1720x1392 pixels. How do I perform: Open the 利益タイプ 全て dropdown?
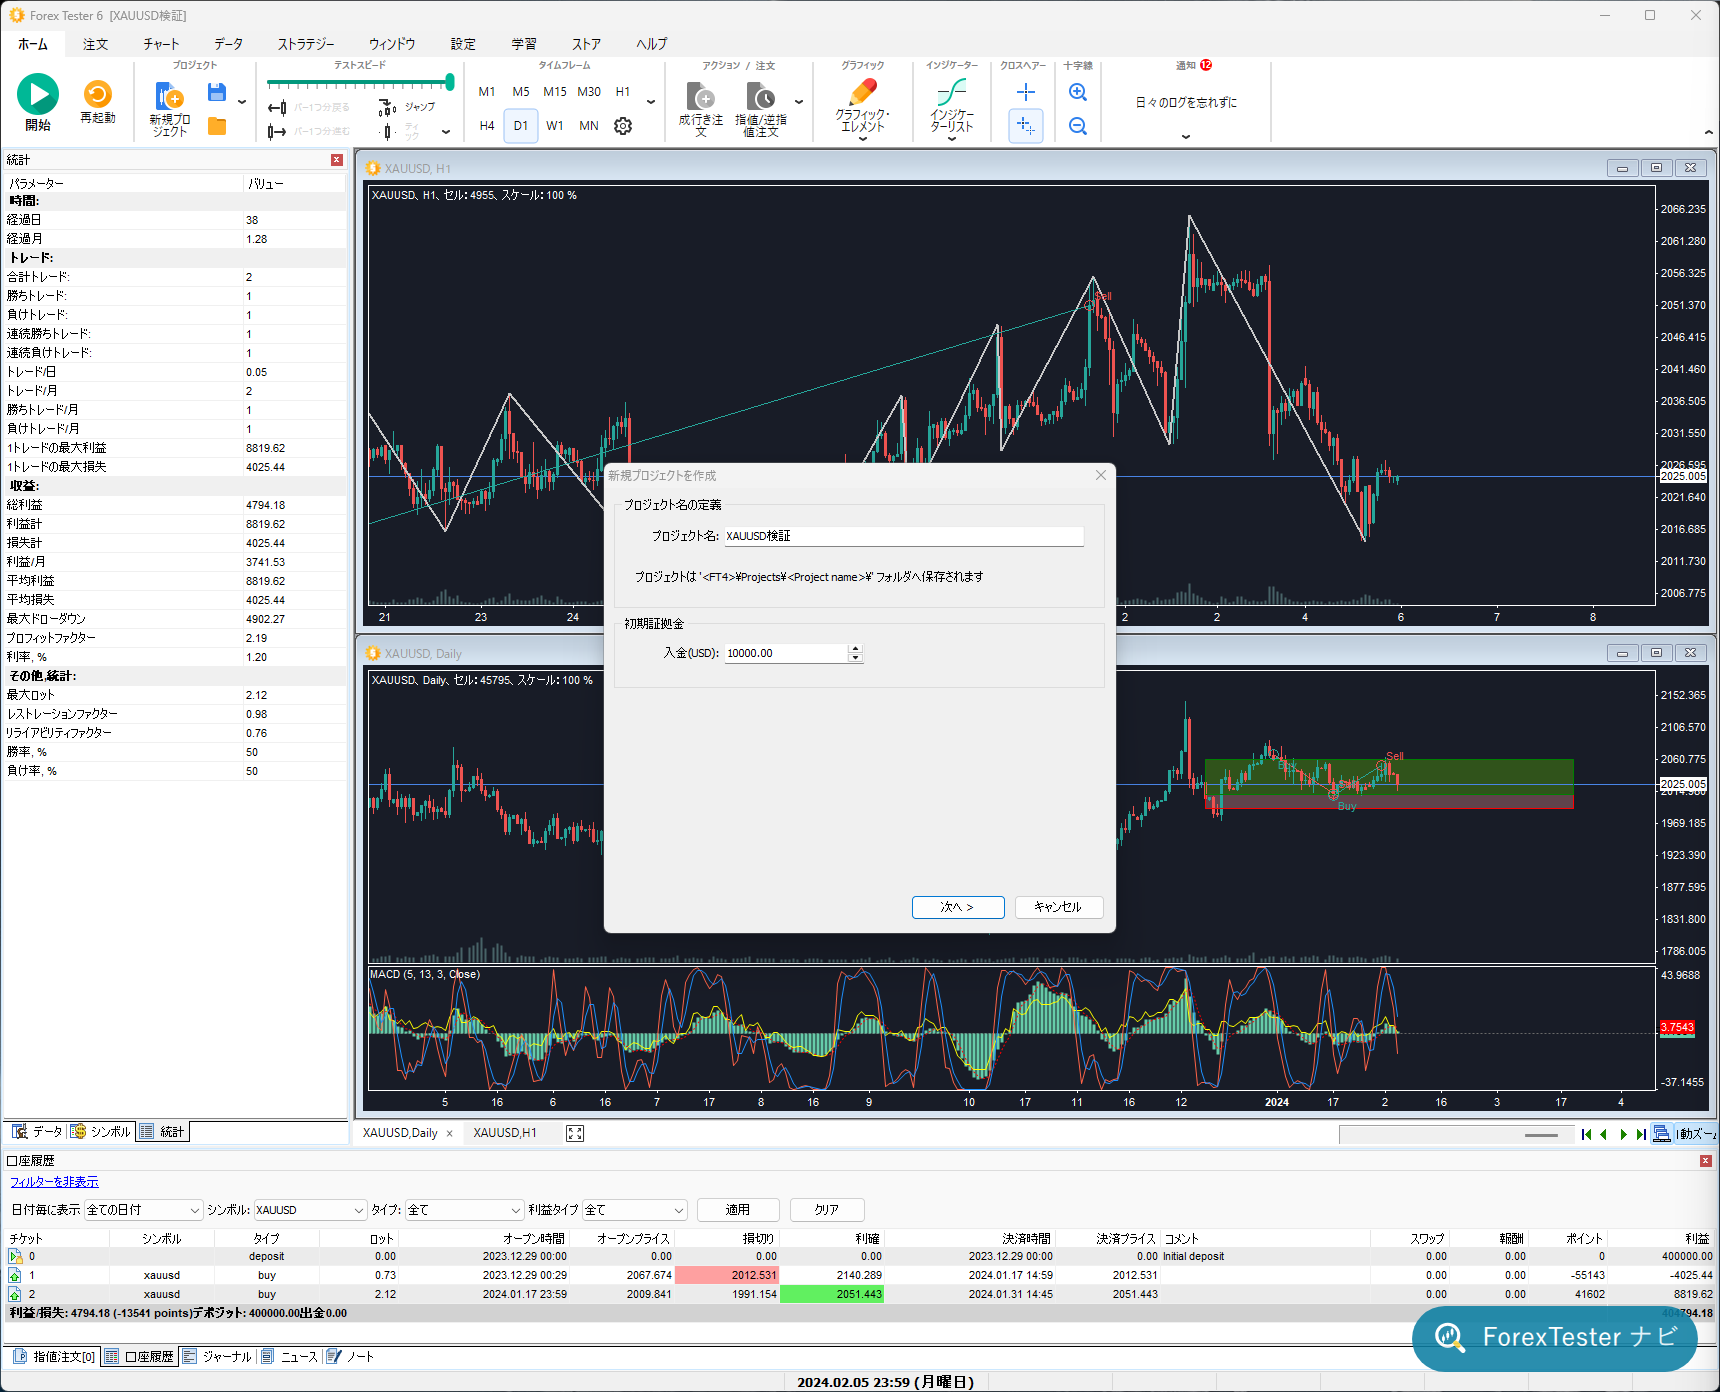(x=635, y=1210)
